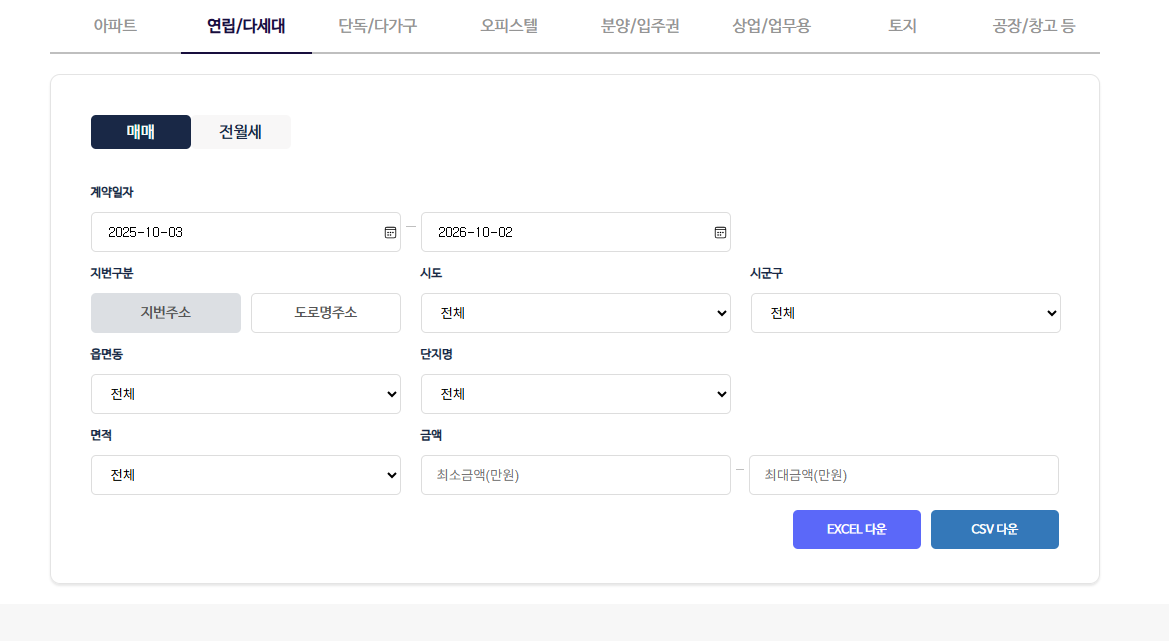The image size is (1169, 641).
Task: Go to the 오피스텔 tab
Action: pos(508,26)
